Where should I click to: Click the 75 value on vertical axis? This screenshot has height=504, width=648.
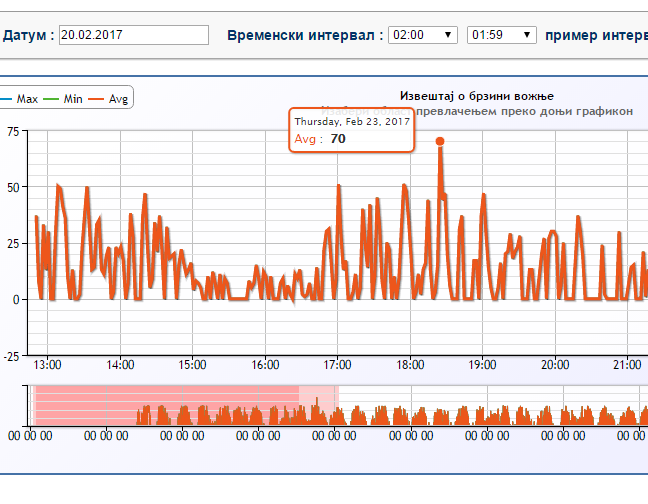(12, 131)
